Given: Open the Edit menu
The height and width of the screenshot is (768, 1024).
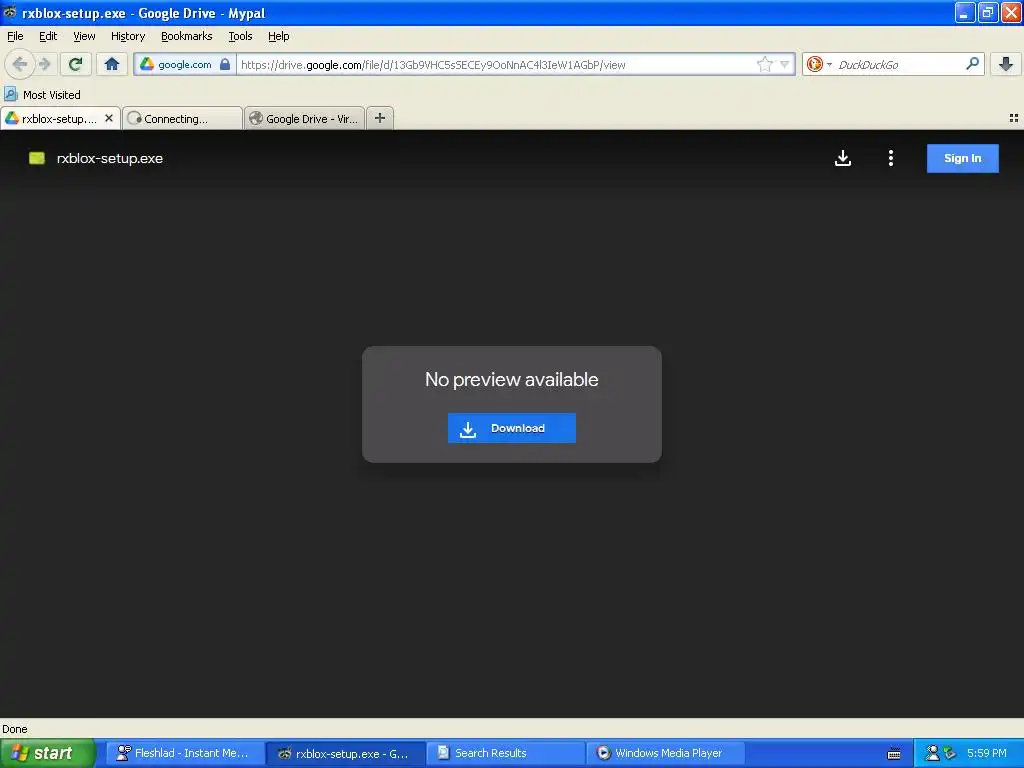Looking at the screenshot, I should (x=48, y=36).
